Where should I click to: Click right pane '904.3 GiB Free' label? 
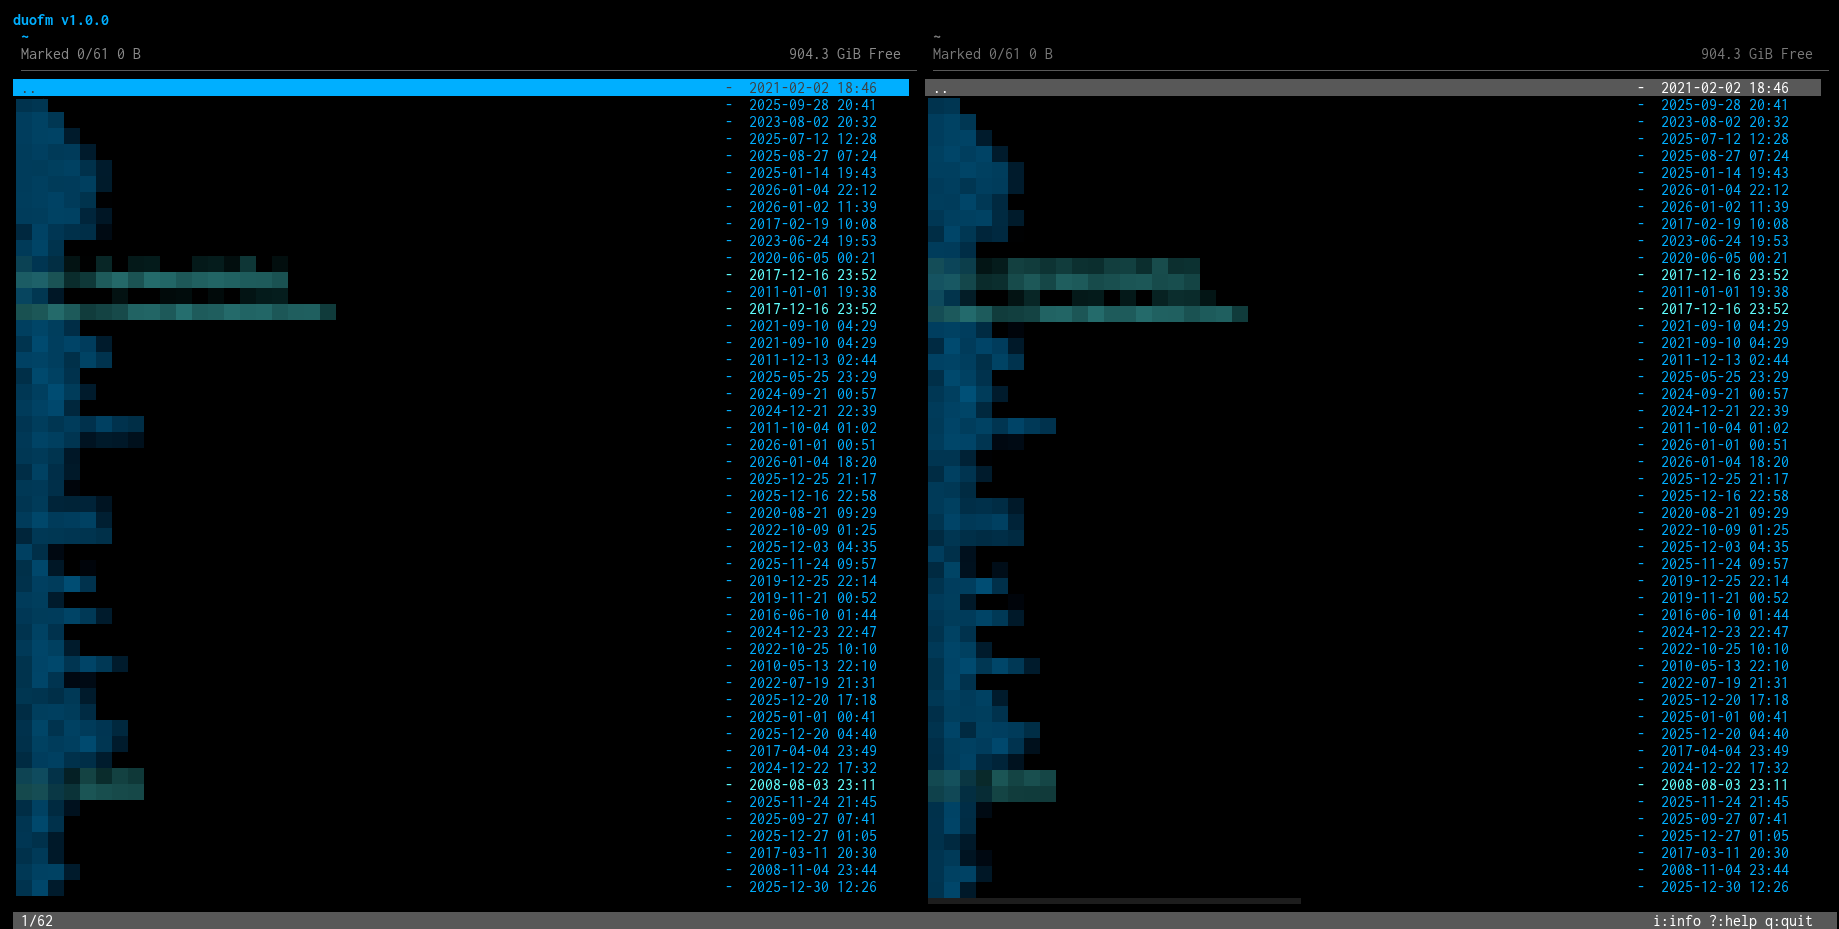[1757, 54]
